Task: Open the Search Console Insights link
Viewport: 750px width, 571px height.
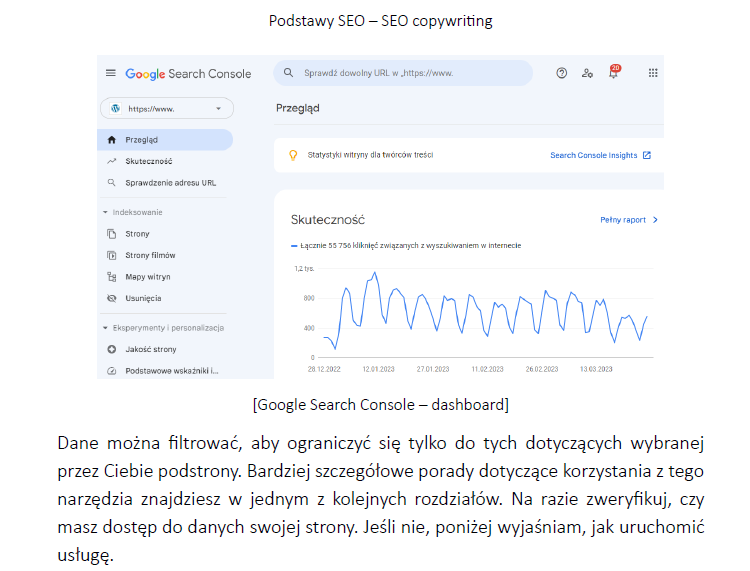Action: 600,155
